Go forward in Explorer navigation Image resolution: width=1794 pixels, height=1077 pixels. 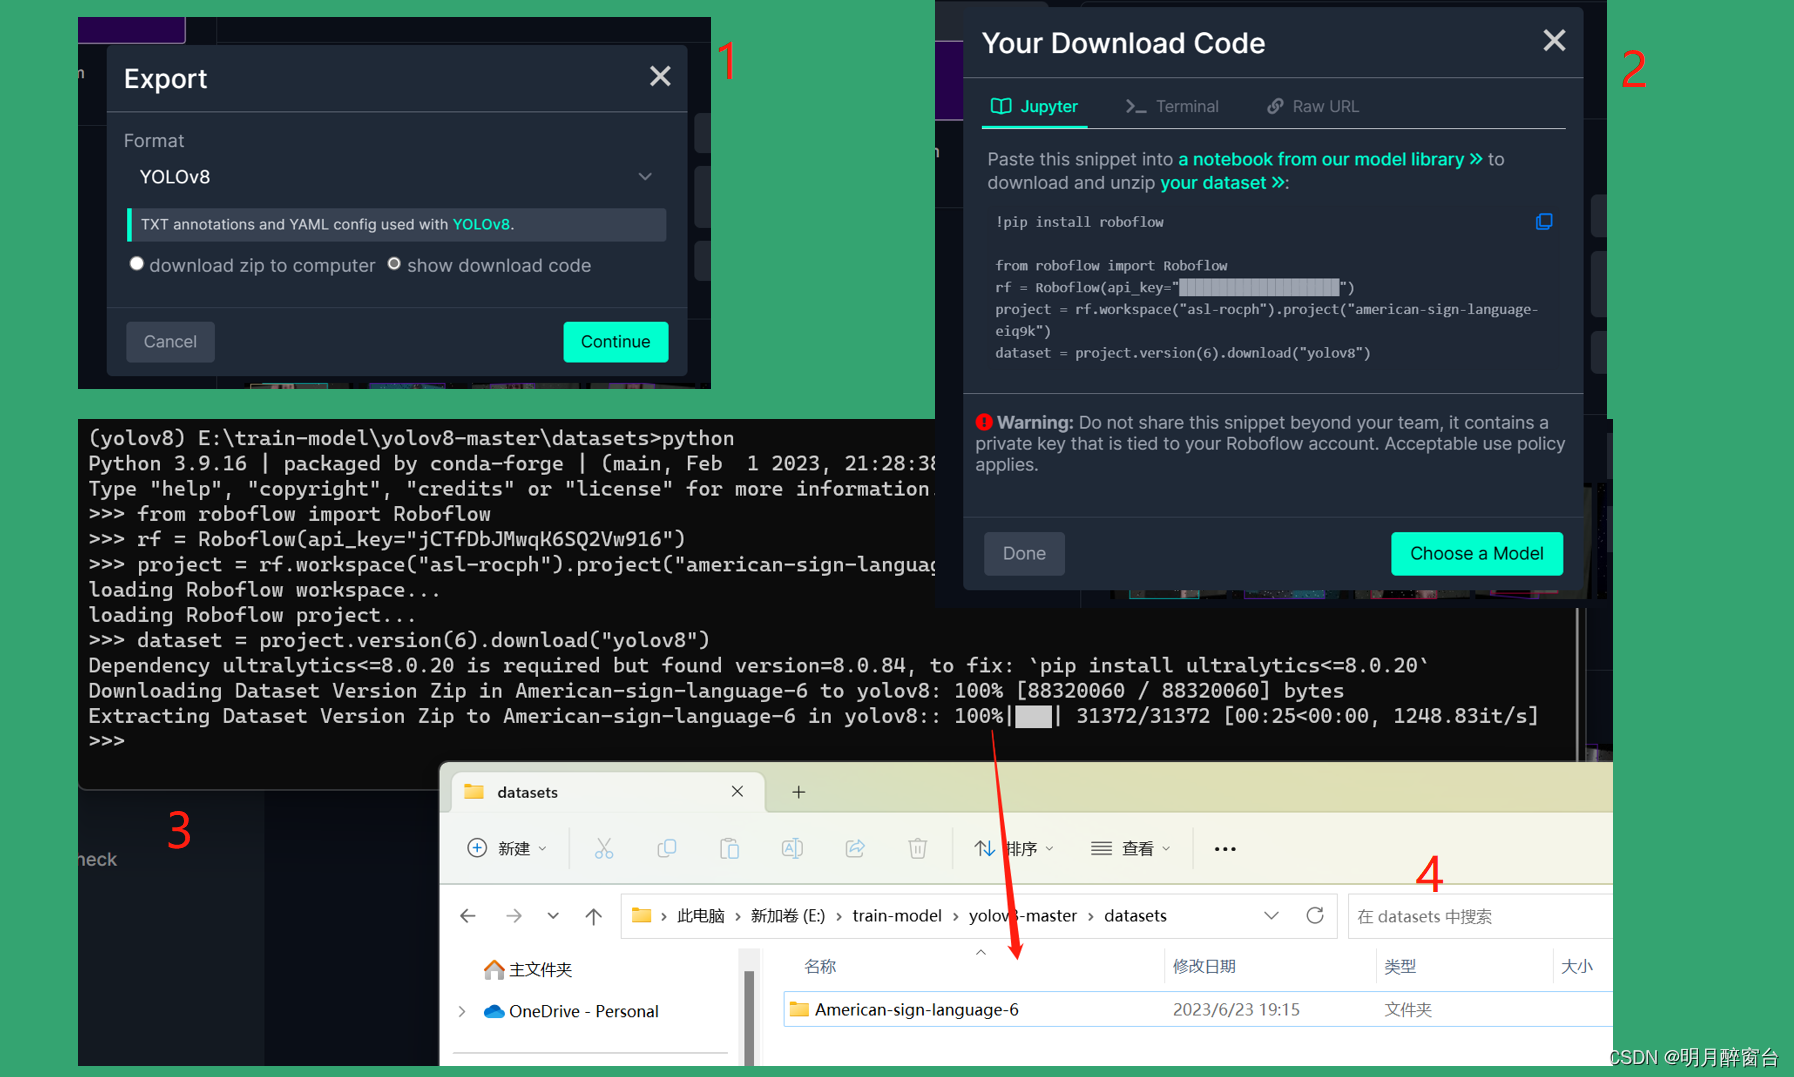pyautogui.click(x=513, y=915)
